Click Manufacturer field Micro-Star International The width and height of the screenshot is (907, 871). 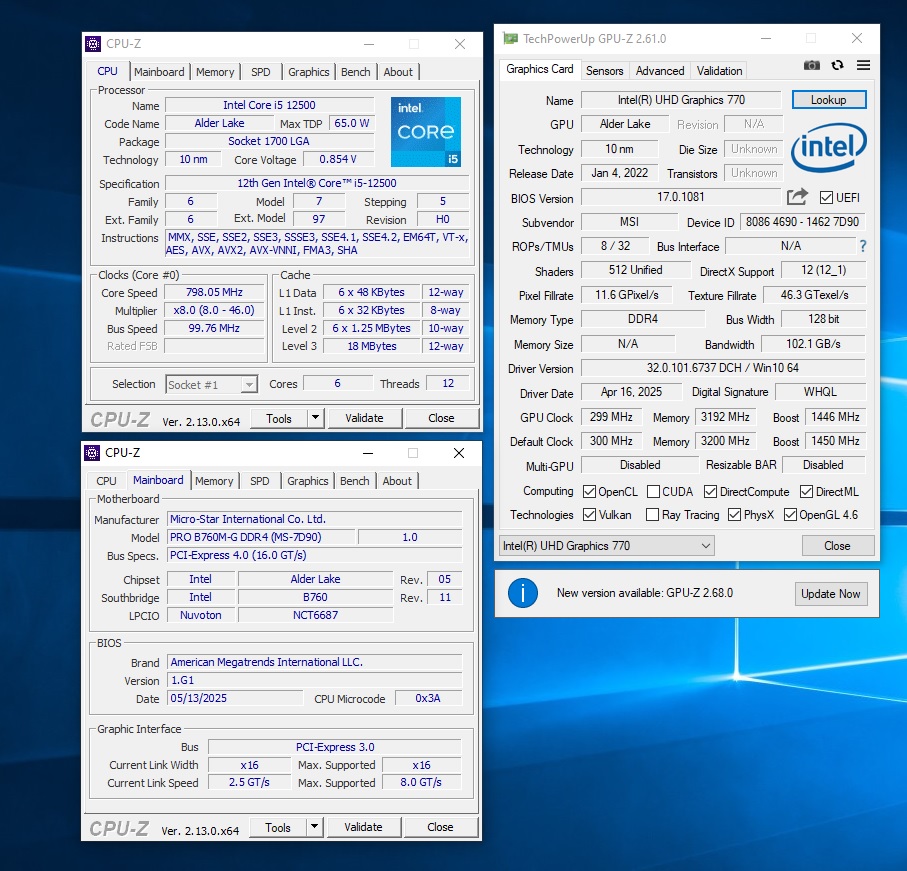(x=315, y=519)
